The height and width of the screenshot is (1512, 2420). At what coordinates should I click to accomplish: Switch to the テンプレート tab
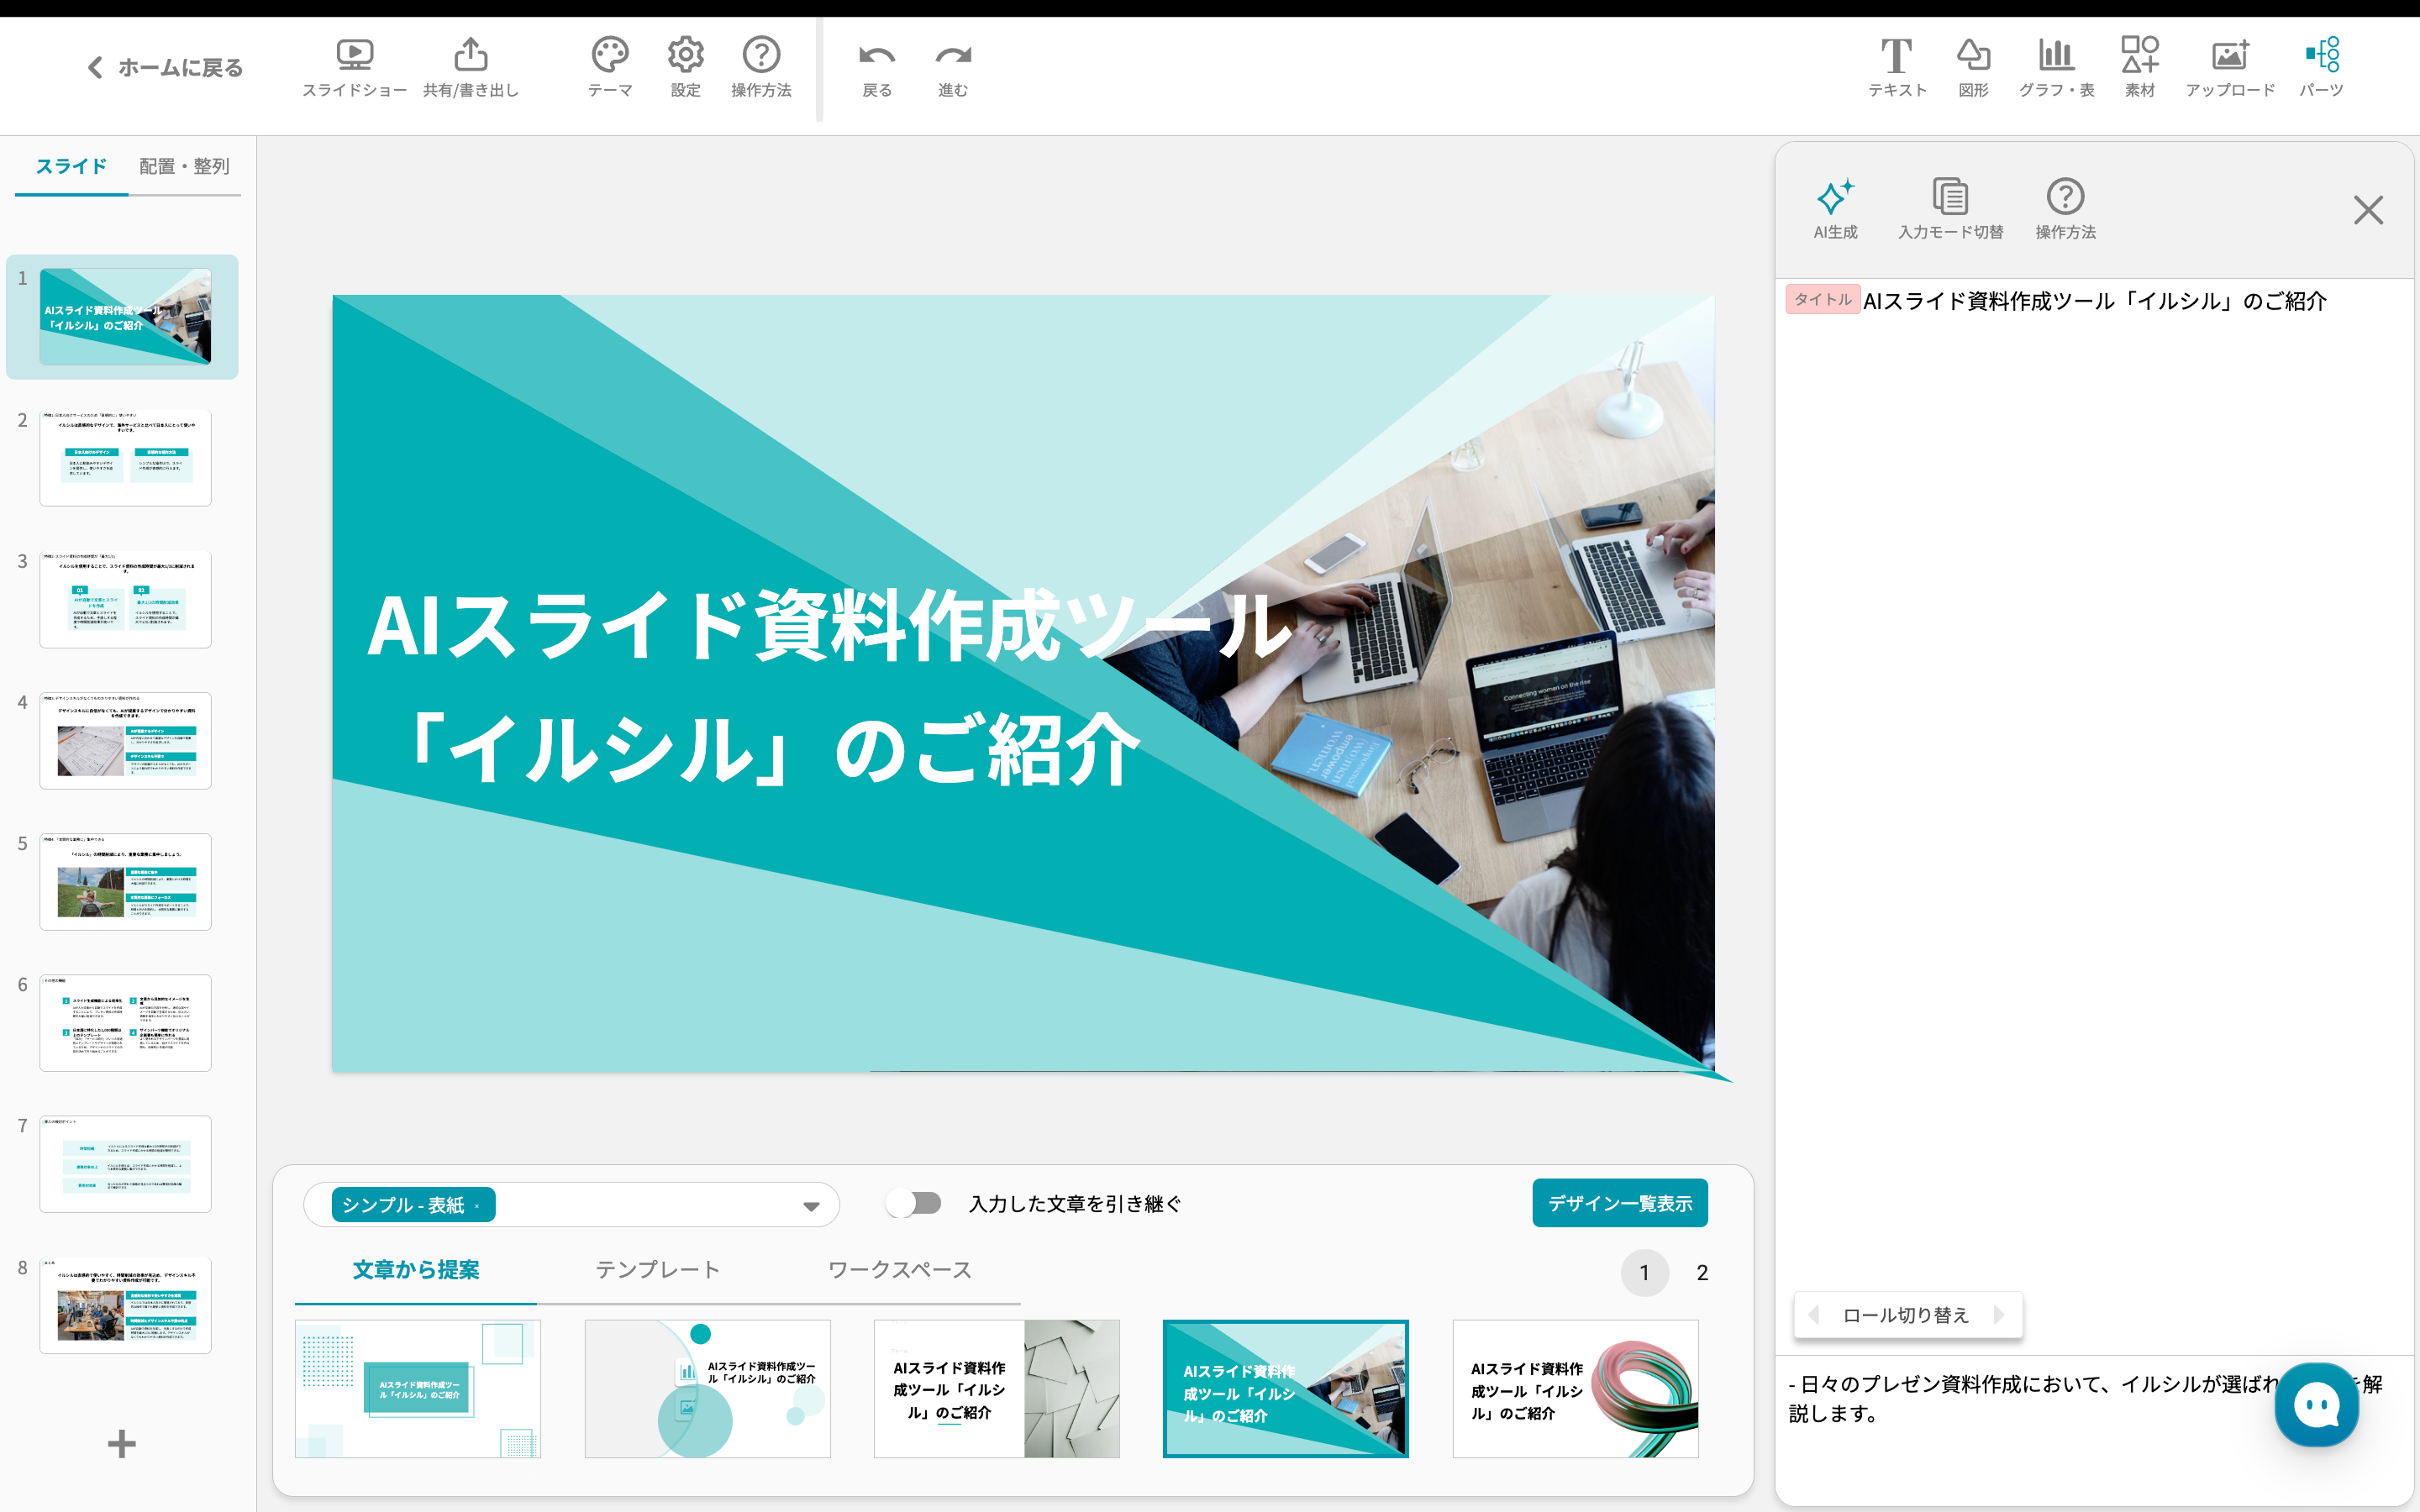657,1270
